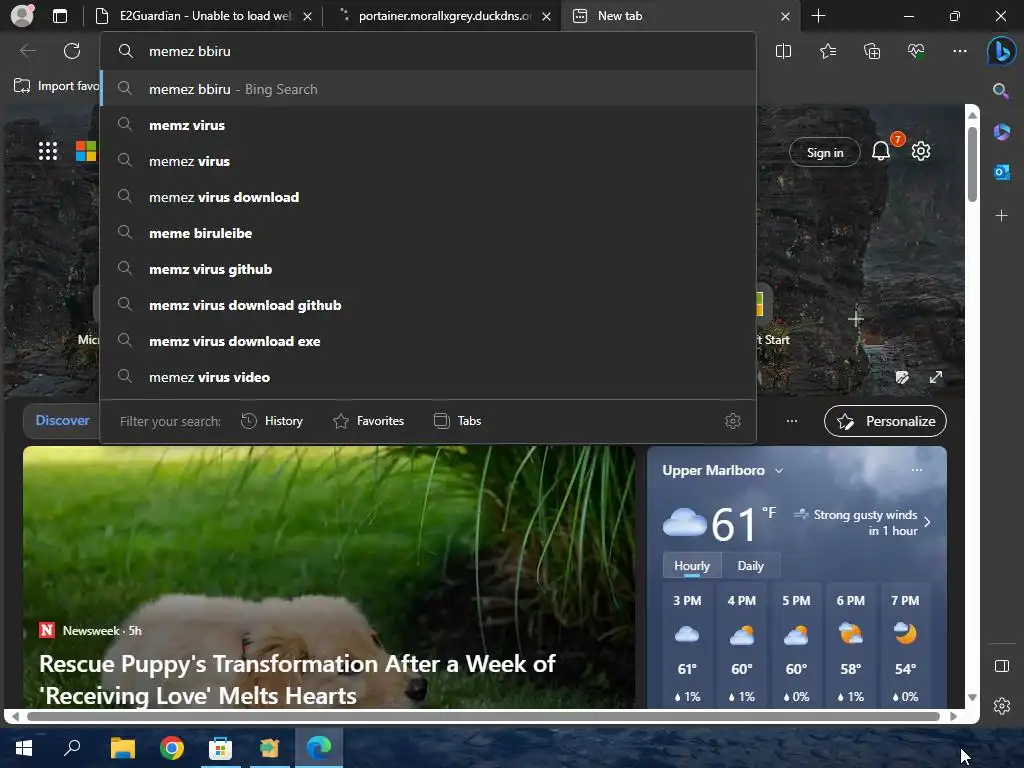Choose 'memz virus' suggestion
Image resolution: width=1024 pixels, height=768 pixels.
428,125
